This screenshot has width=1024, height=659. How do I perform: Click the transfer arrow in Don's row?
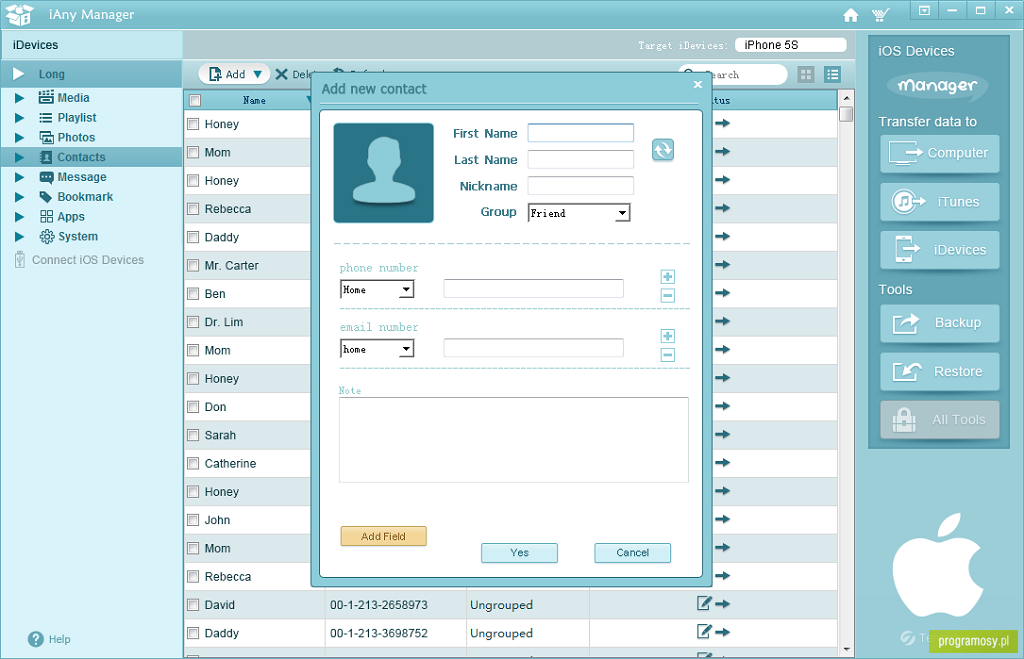722,406
